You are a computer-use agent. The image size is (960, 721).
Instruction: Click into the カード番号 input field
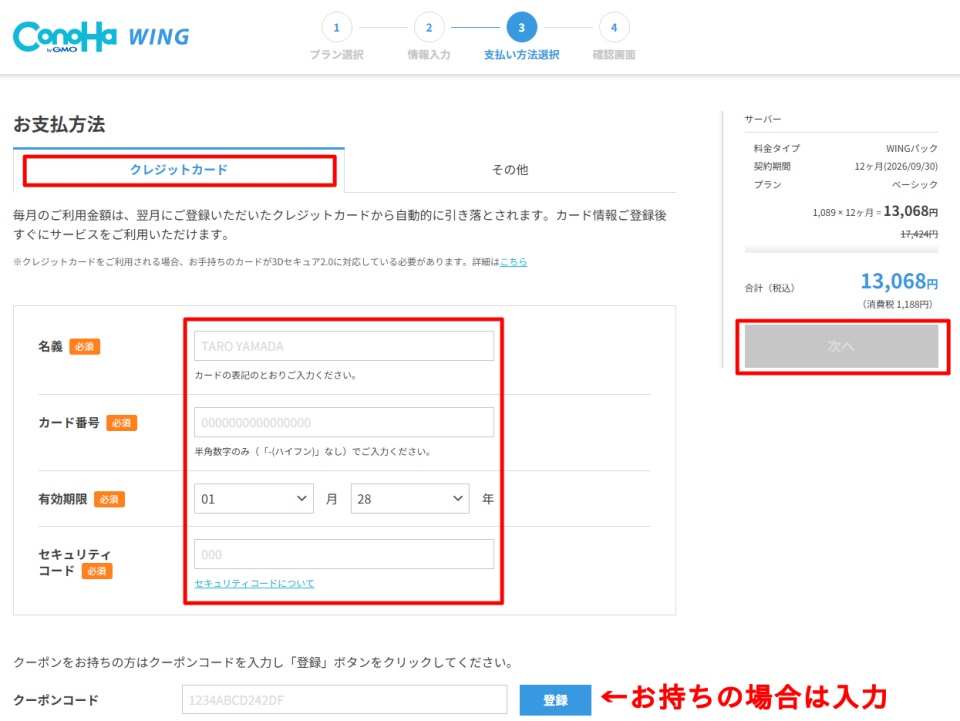(x=344, y=422)
